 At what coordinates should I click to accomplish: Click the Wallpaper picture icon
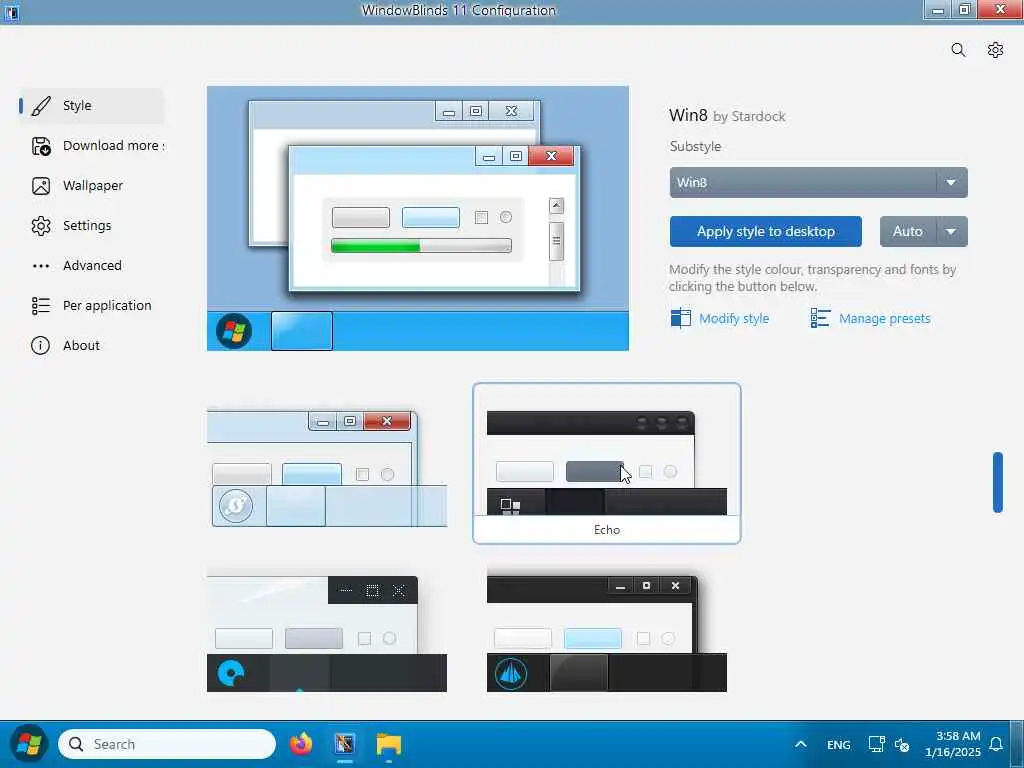click(x=41, y=186)
